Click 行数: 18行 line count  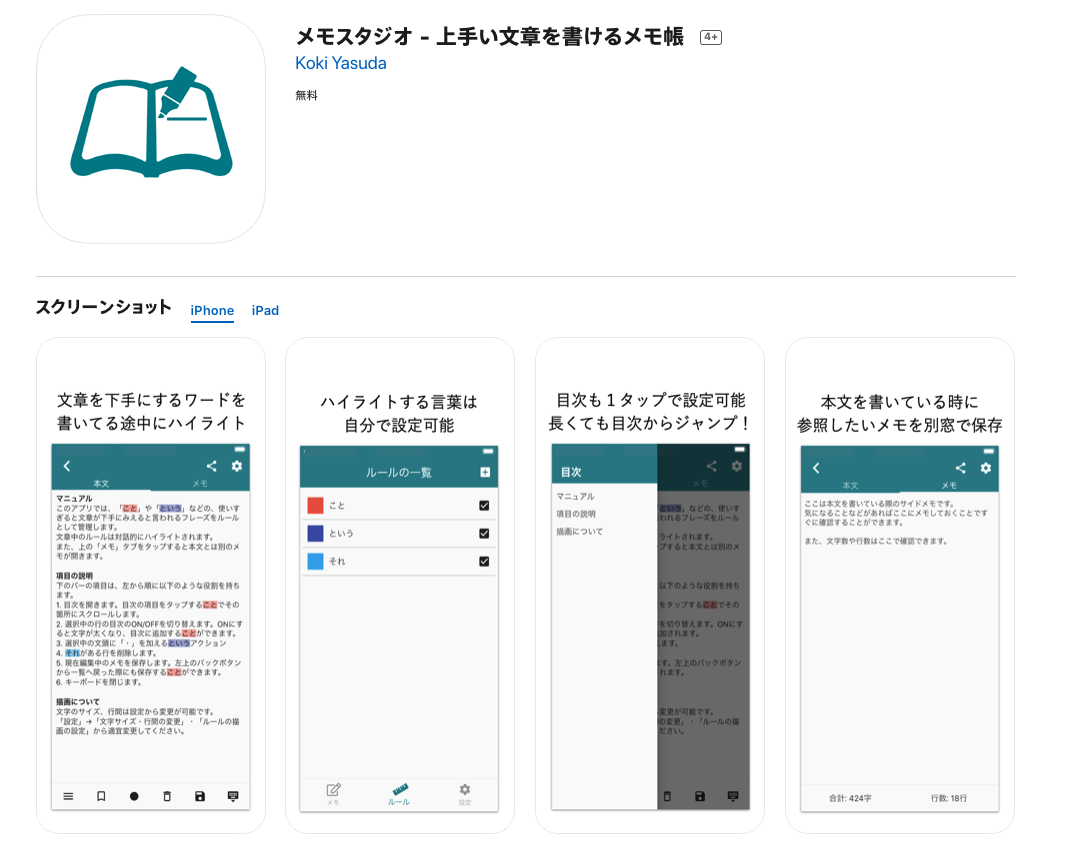pos(949,798)
